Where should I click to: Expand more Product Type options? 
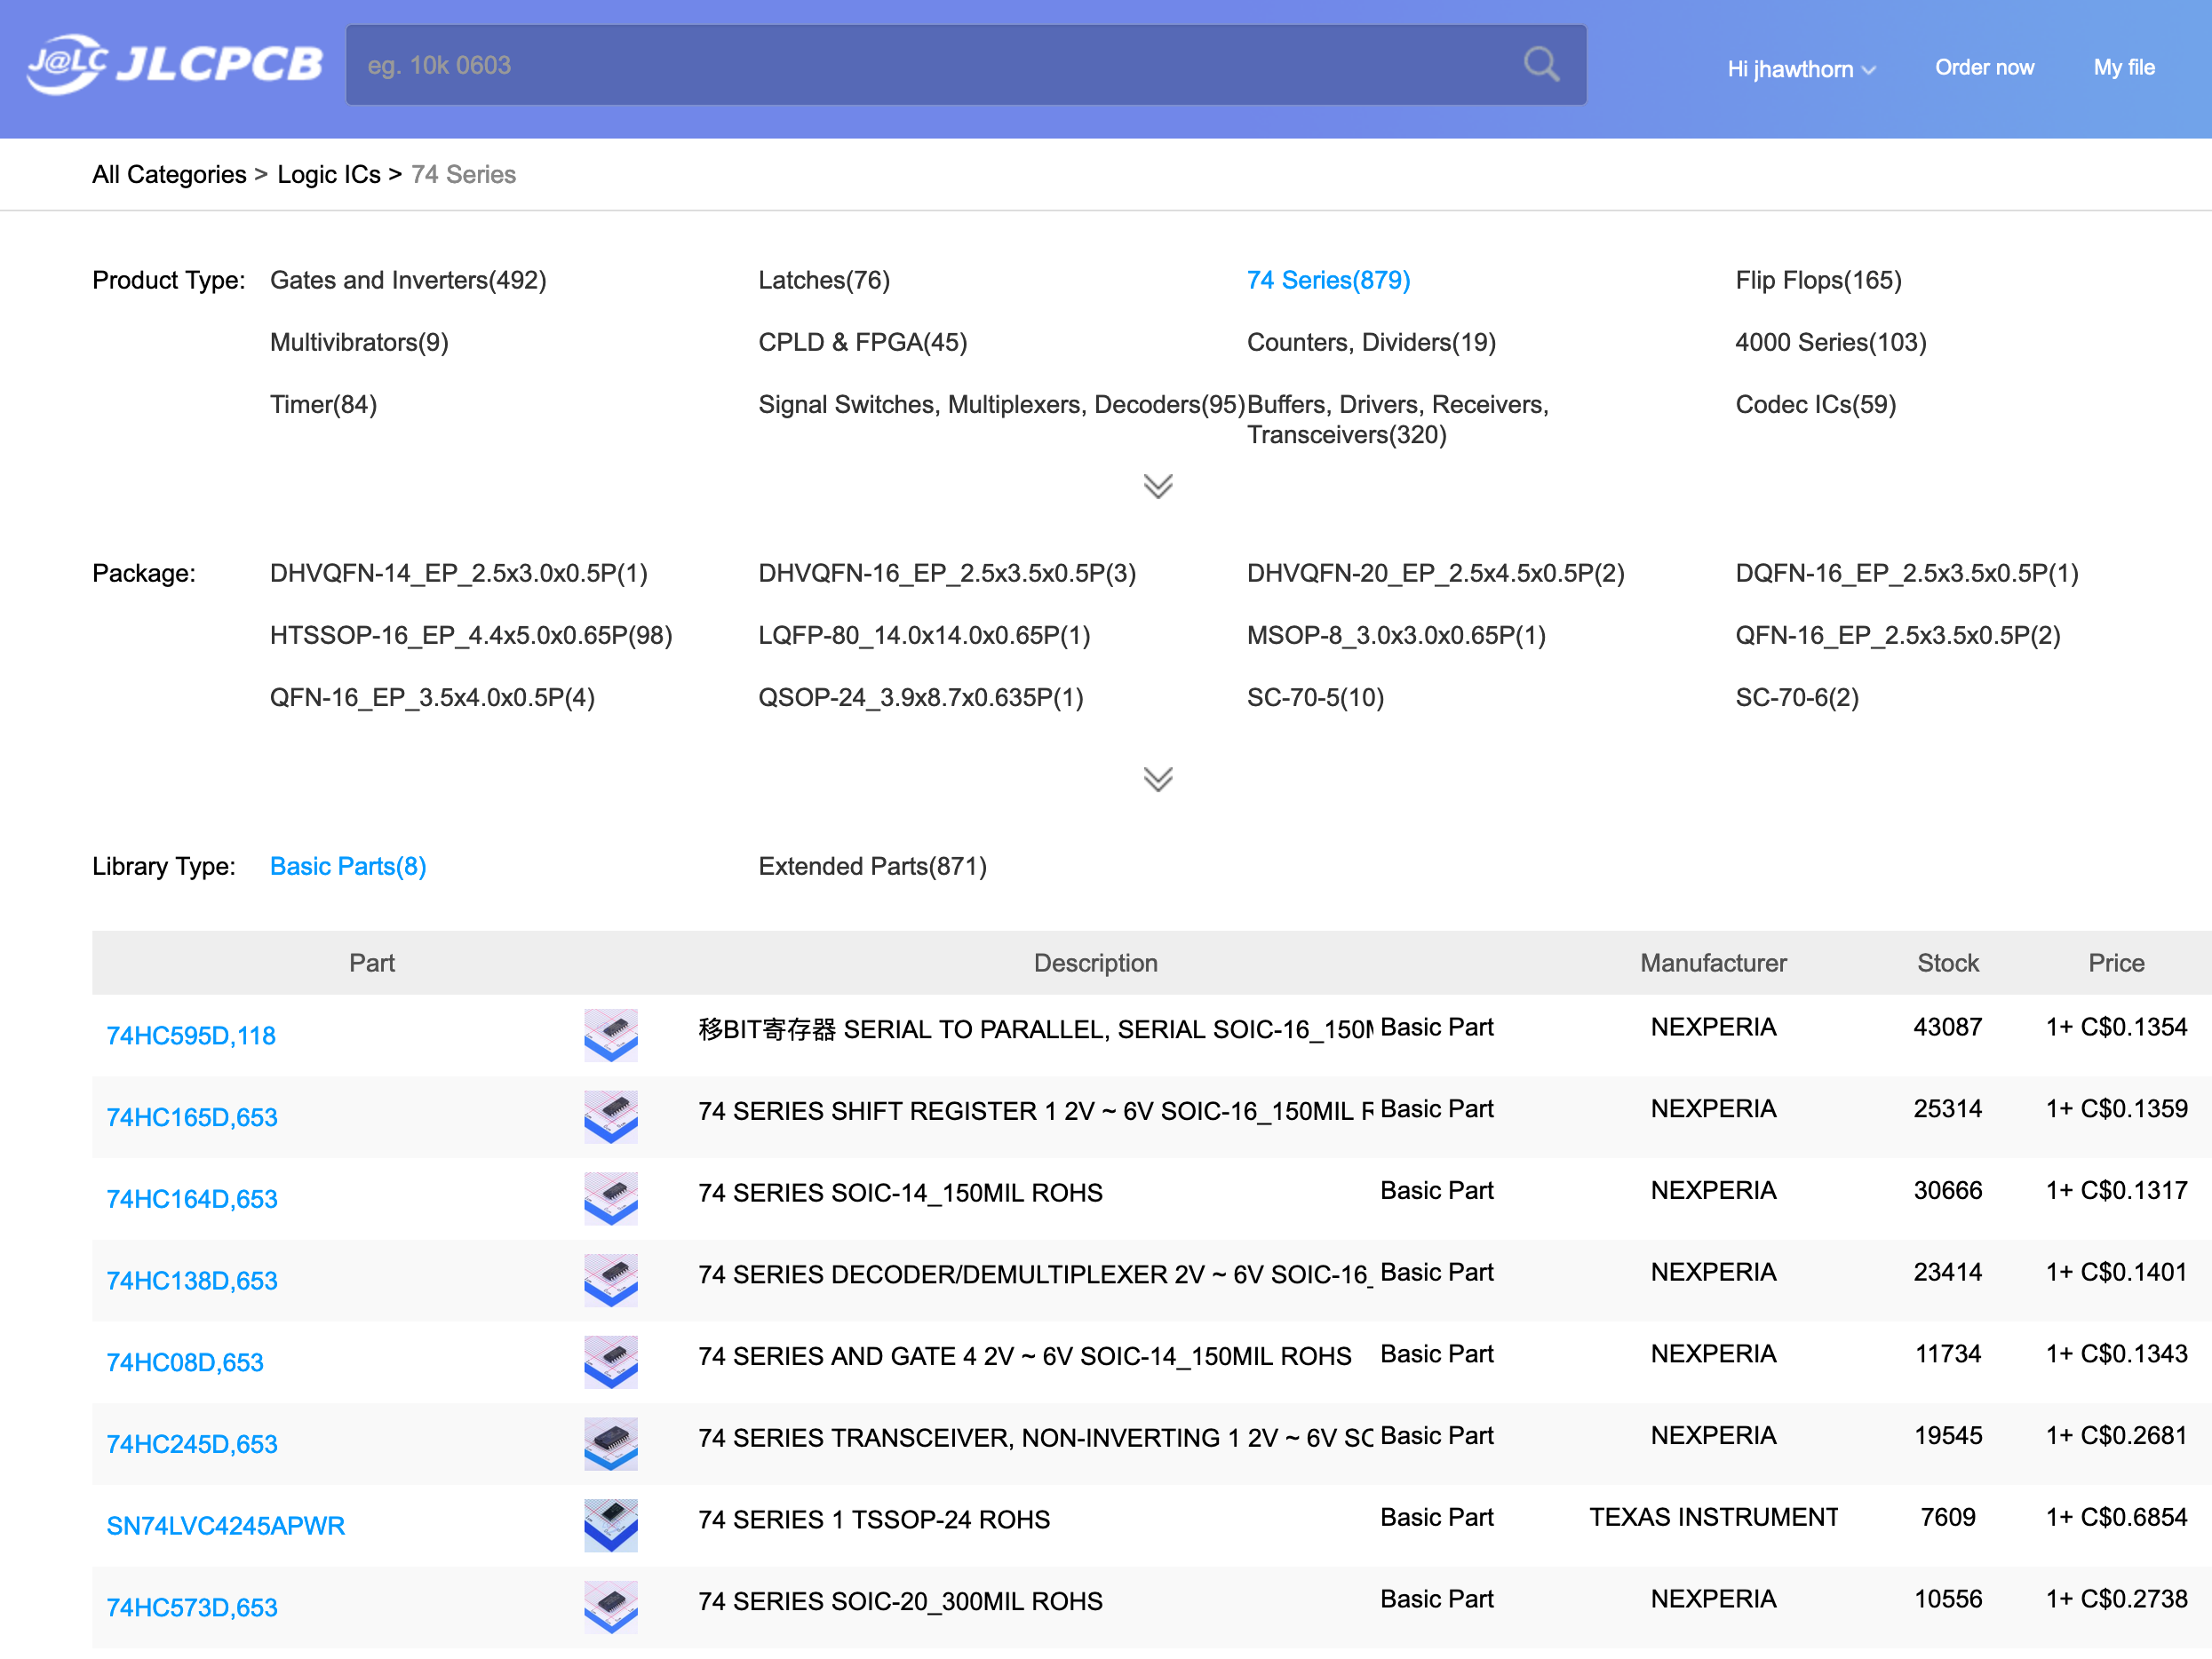point(1158,487)
